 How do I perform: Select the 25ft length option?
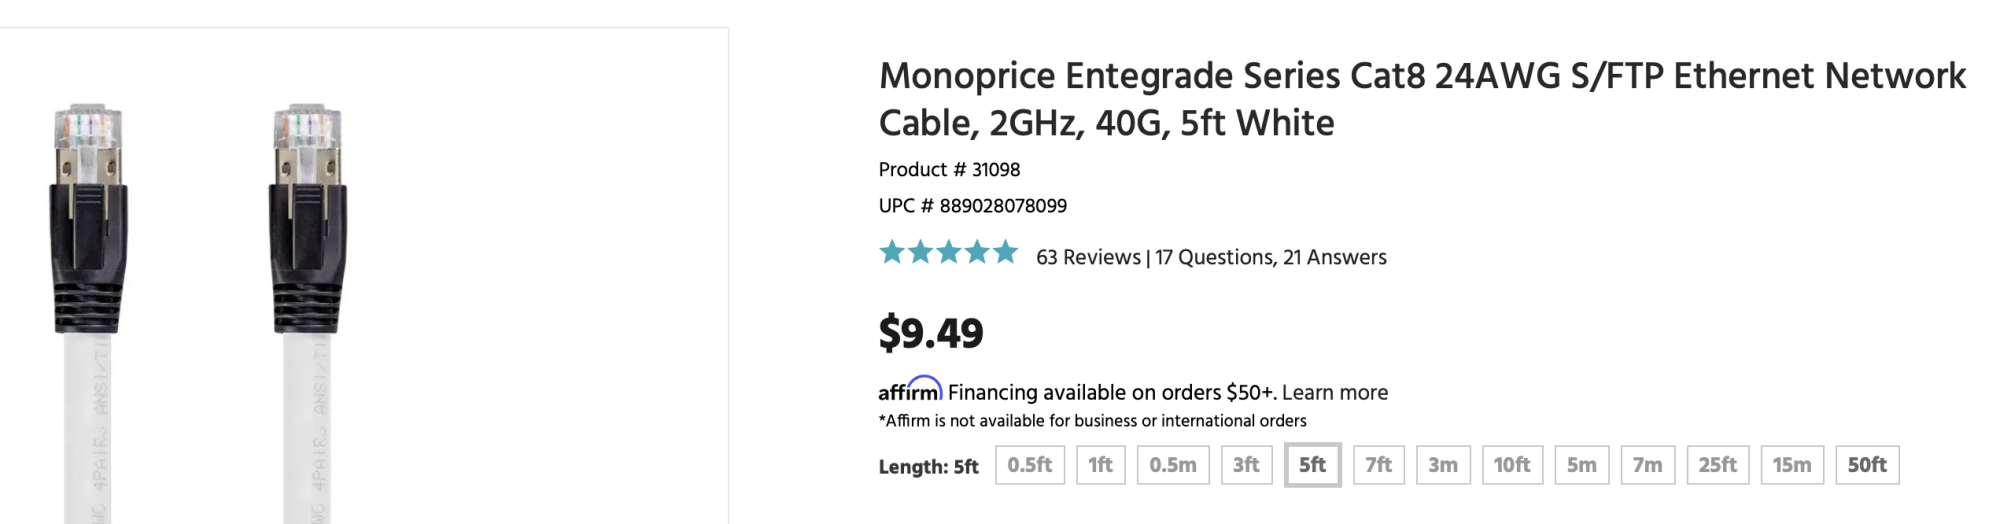pyautogui.click(x=1717, y=465)
